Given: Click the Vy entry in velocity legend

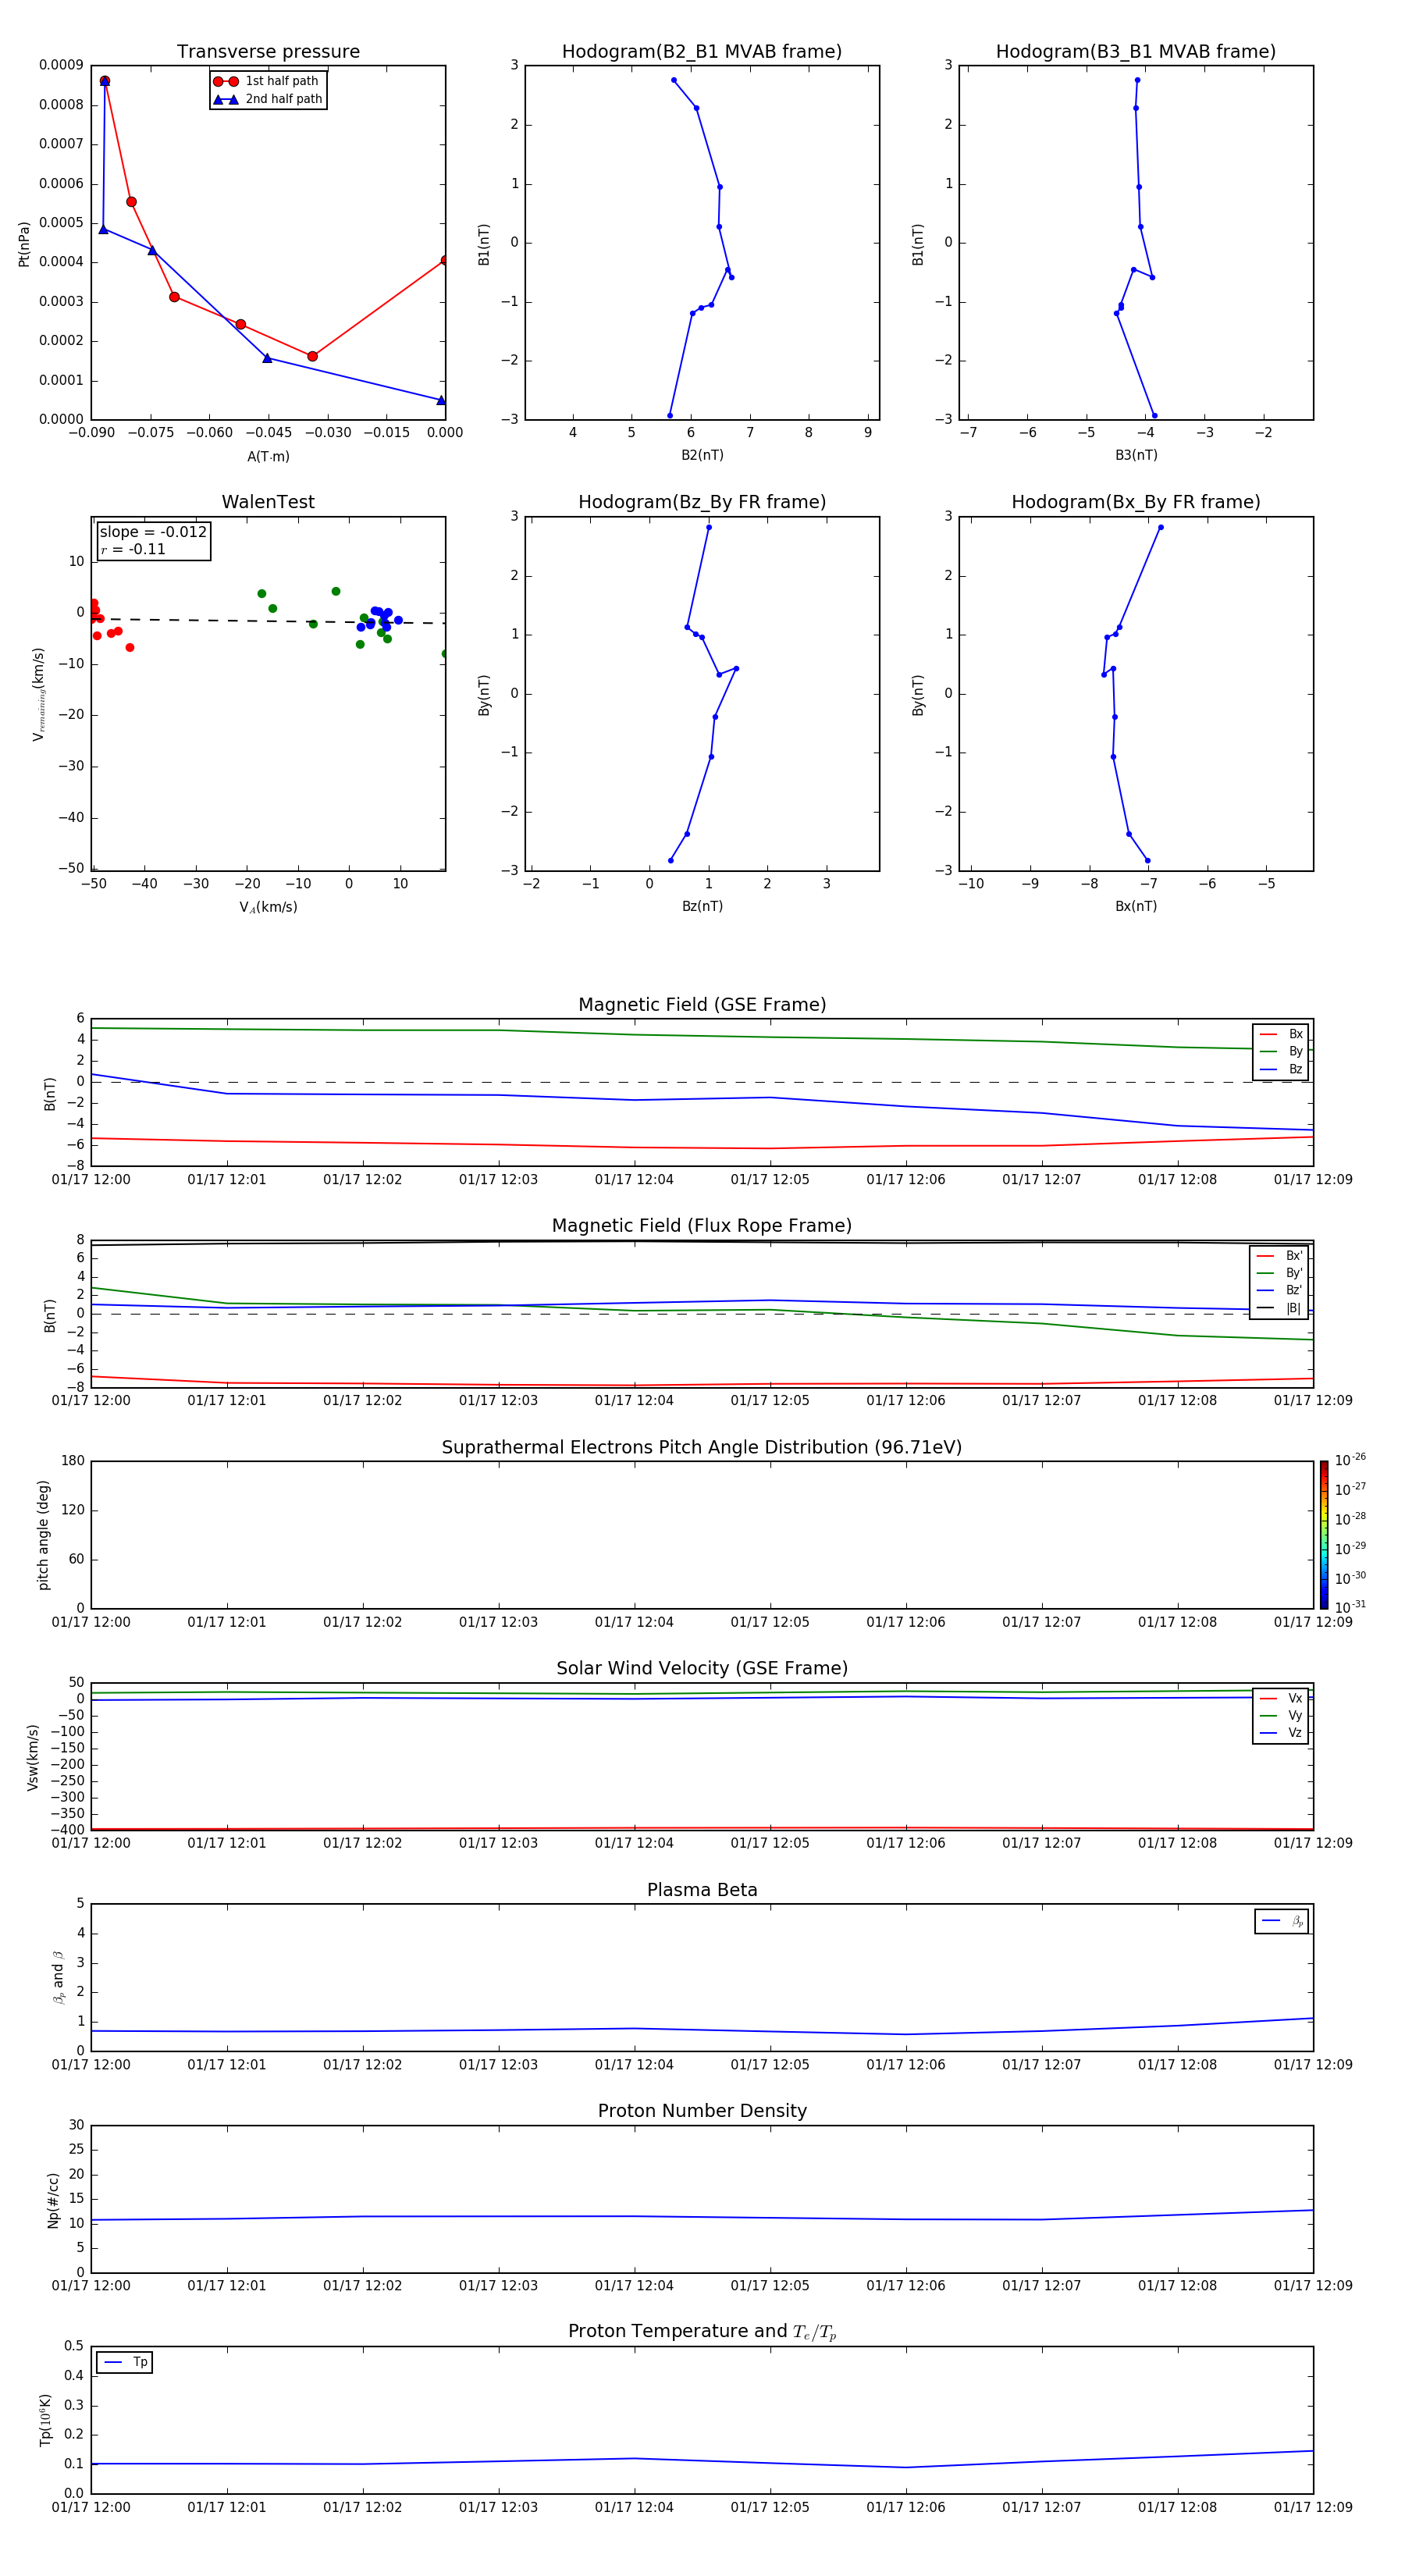Looking at the screenshot, I should (1281, 1716).
